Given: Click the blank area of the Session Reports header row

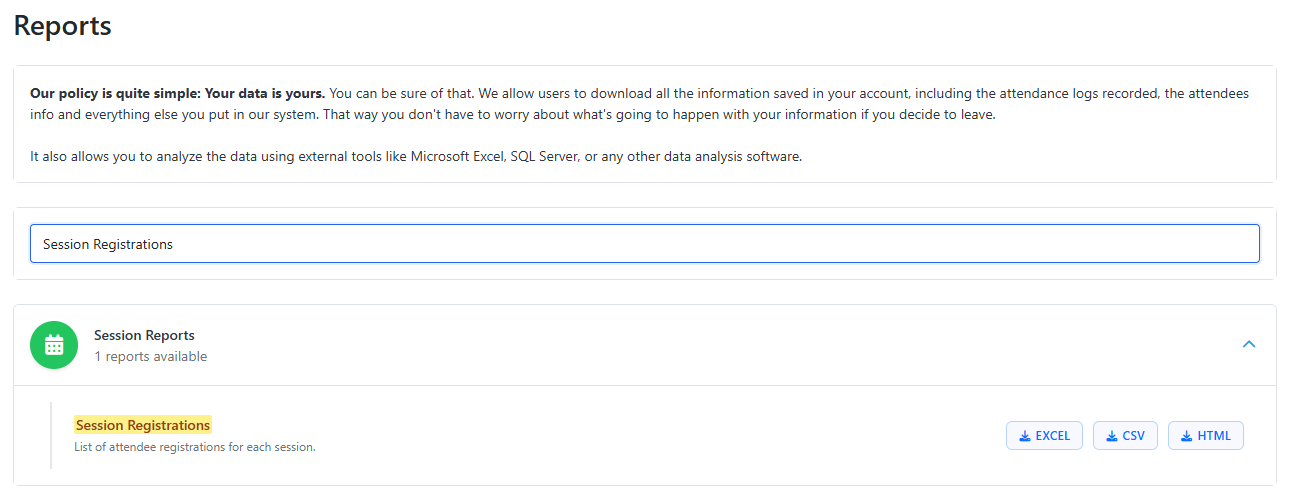Looking at the screenshot, I should 700,345.
